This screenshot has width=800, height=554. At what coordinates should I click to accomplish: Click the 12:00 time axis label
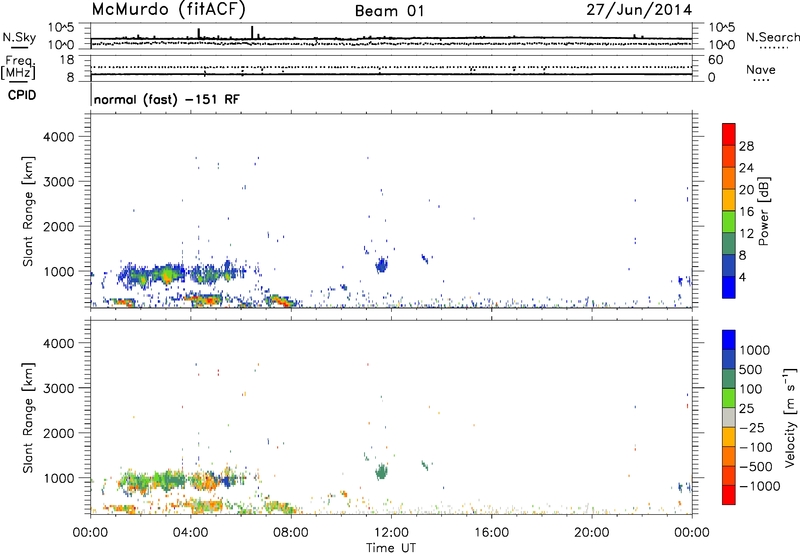pos(391,533)
